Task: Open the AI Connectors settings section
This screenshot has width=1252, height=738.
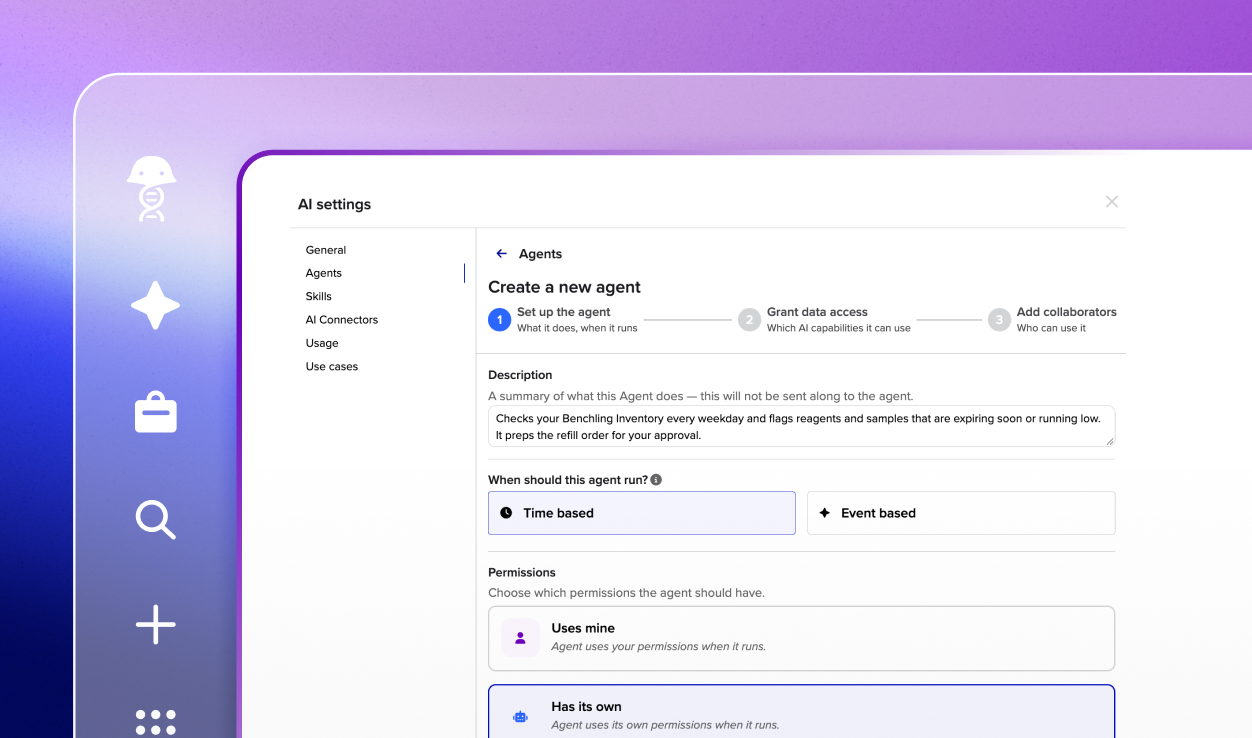Action: [342, 320]
